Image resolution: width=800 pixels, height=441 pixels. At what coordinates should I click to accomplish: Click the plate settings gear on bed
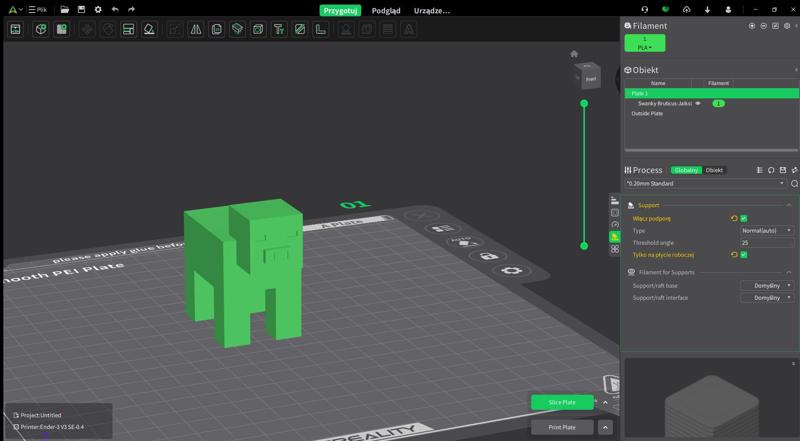tap(512, 271)
